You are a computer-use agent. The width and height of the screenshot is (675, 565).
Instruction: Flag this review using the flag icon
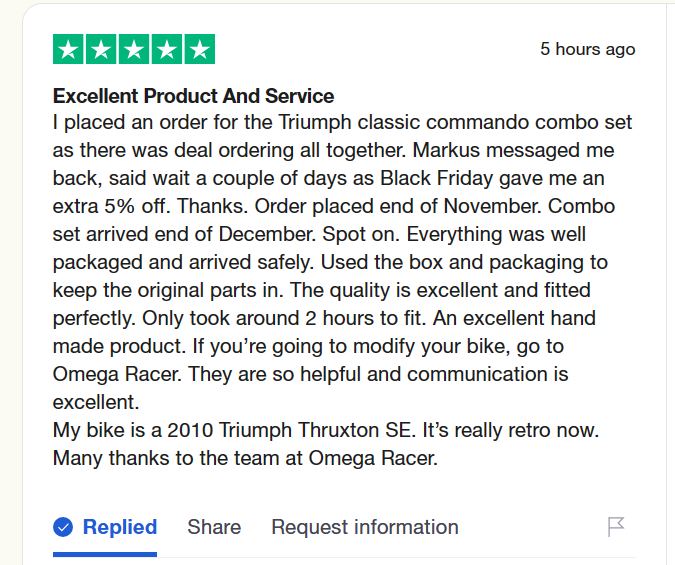point(616,527)
